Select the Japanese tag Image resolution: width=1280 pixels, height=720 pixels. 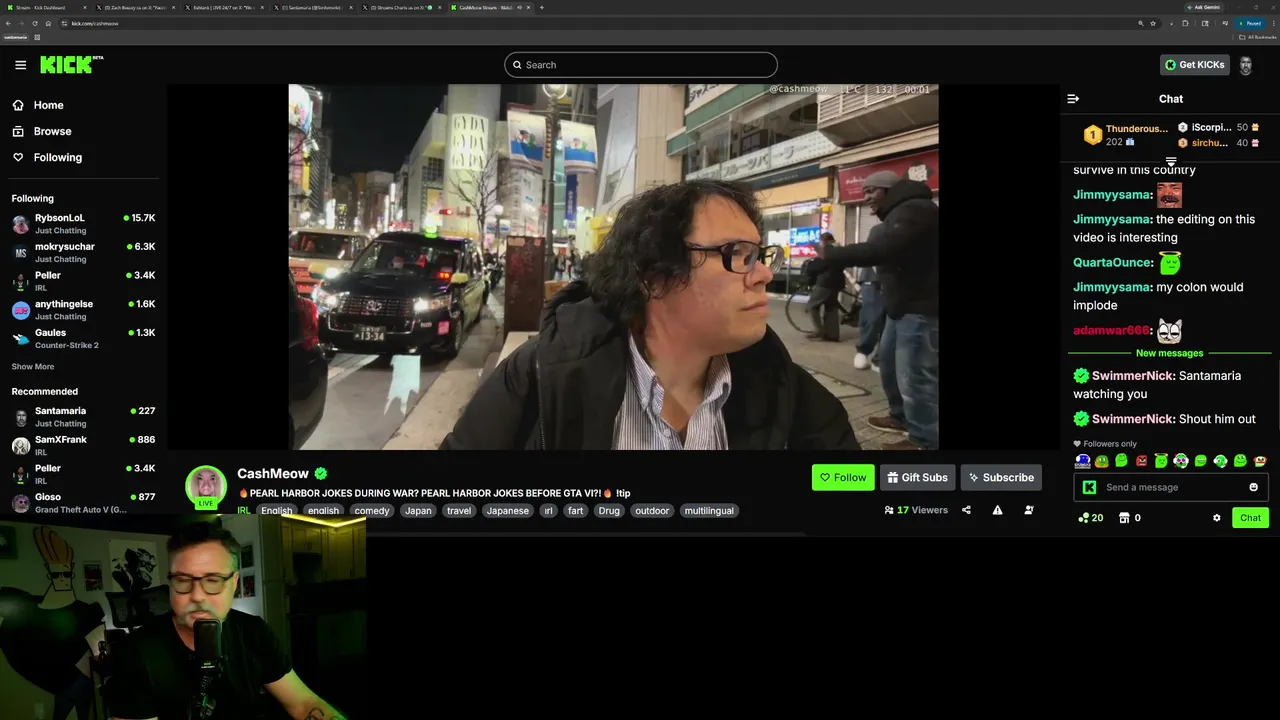pyautogui.click(x=507, y=511)
